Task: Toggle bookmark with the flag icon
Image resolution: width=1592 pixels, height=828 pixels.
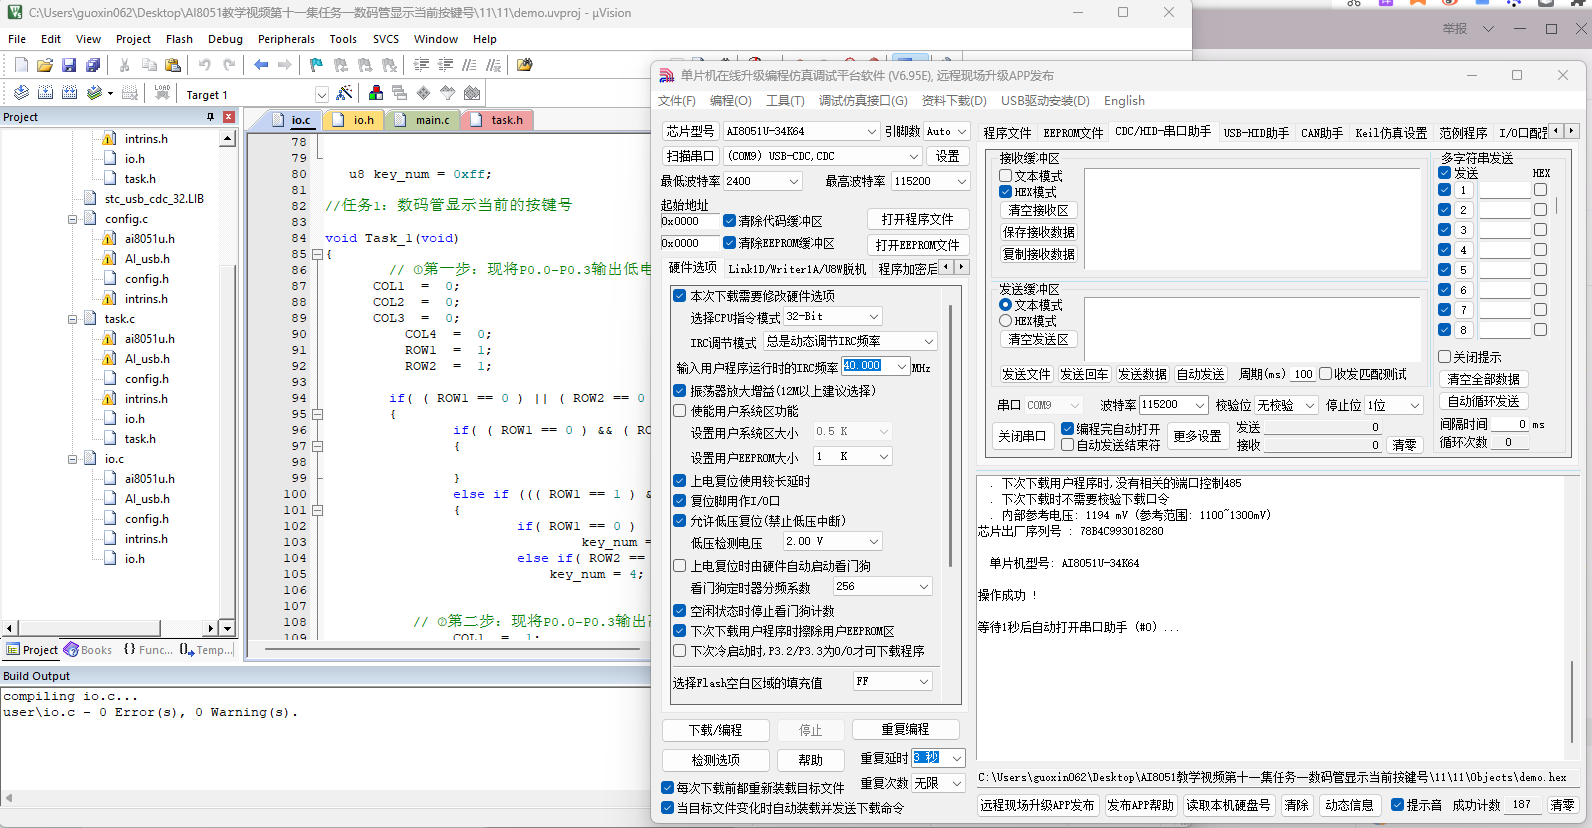Action: pyautogui.click(x=317, y=65)
